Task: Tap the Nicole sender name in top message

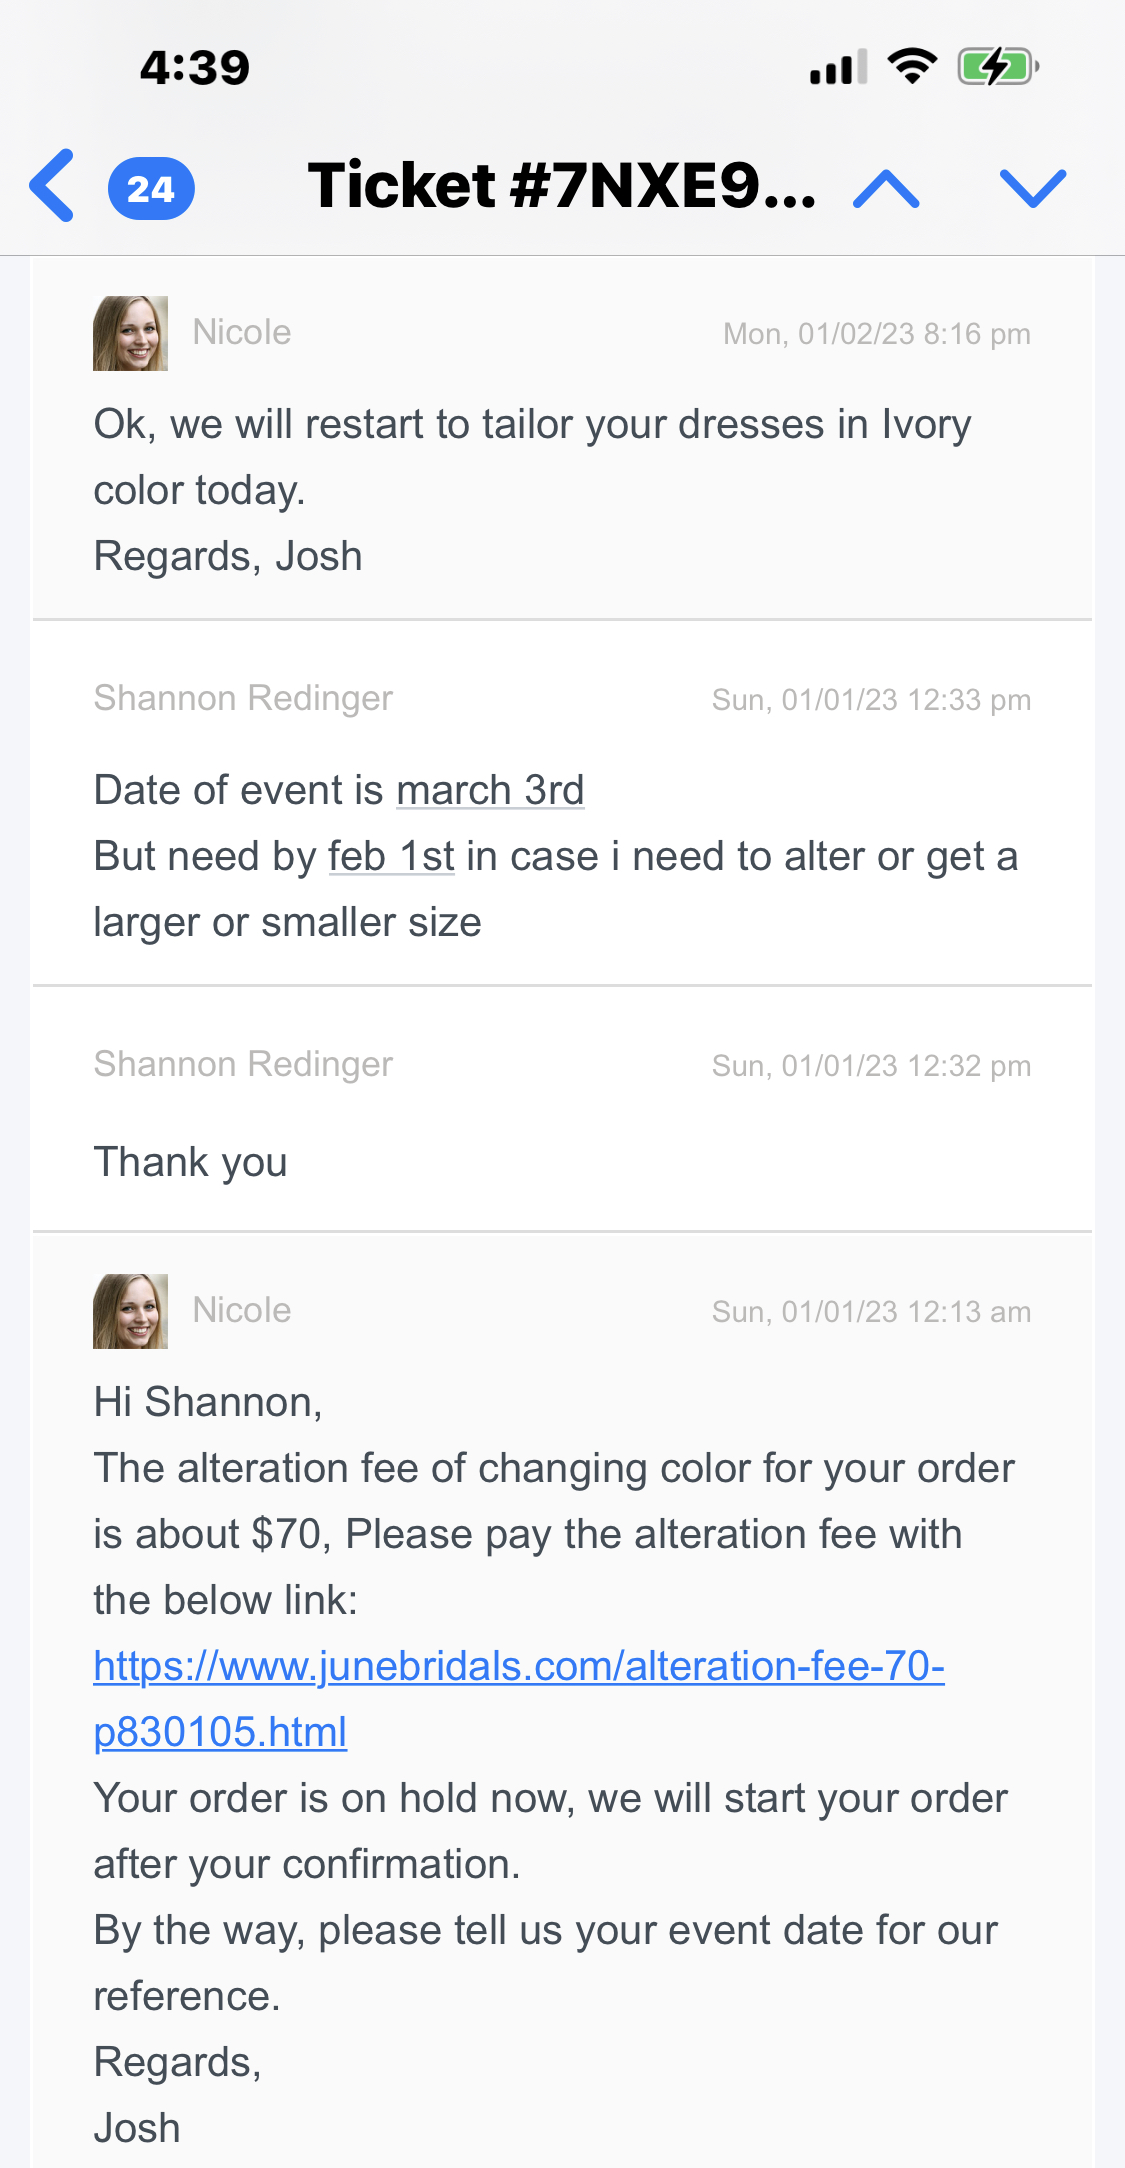Action: [242, 332]
